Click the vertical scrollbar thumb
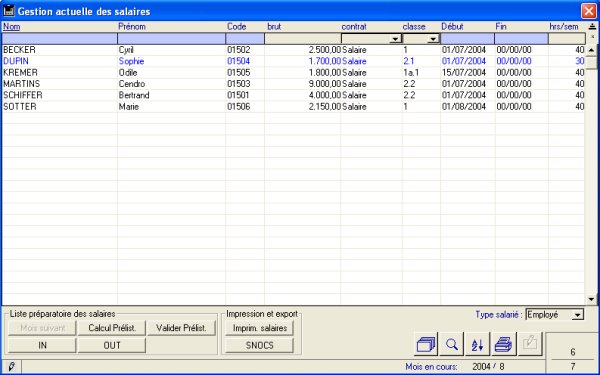The width and height of the screenshot is (600, 375). tap(592, 62)
